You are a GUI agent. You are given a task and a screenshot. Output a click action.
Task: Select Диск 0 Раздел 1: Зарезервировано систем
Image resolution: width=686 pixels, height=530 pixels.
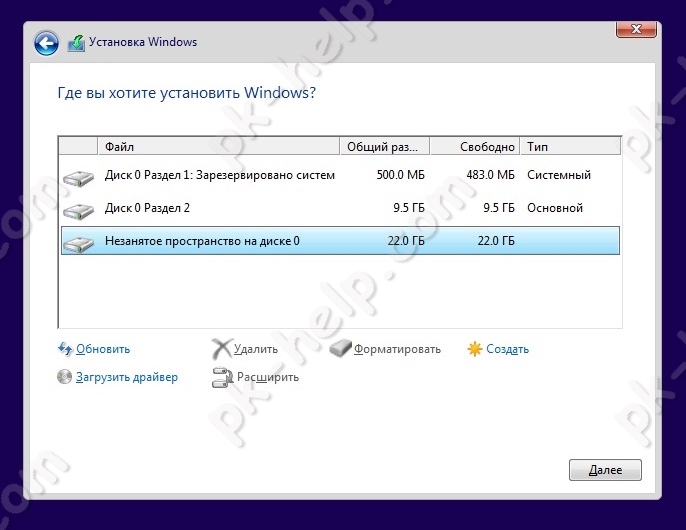pos(340,175)
